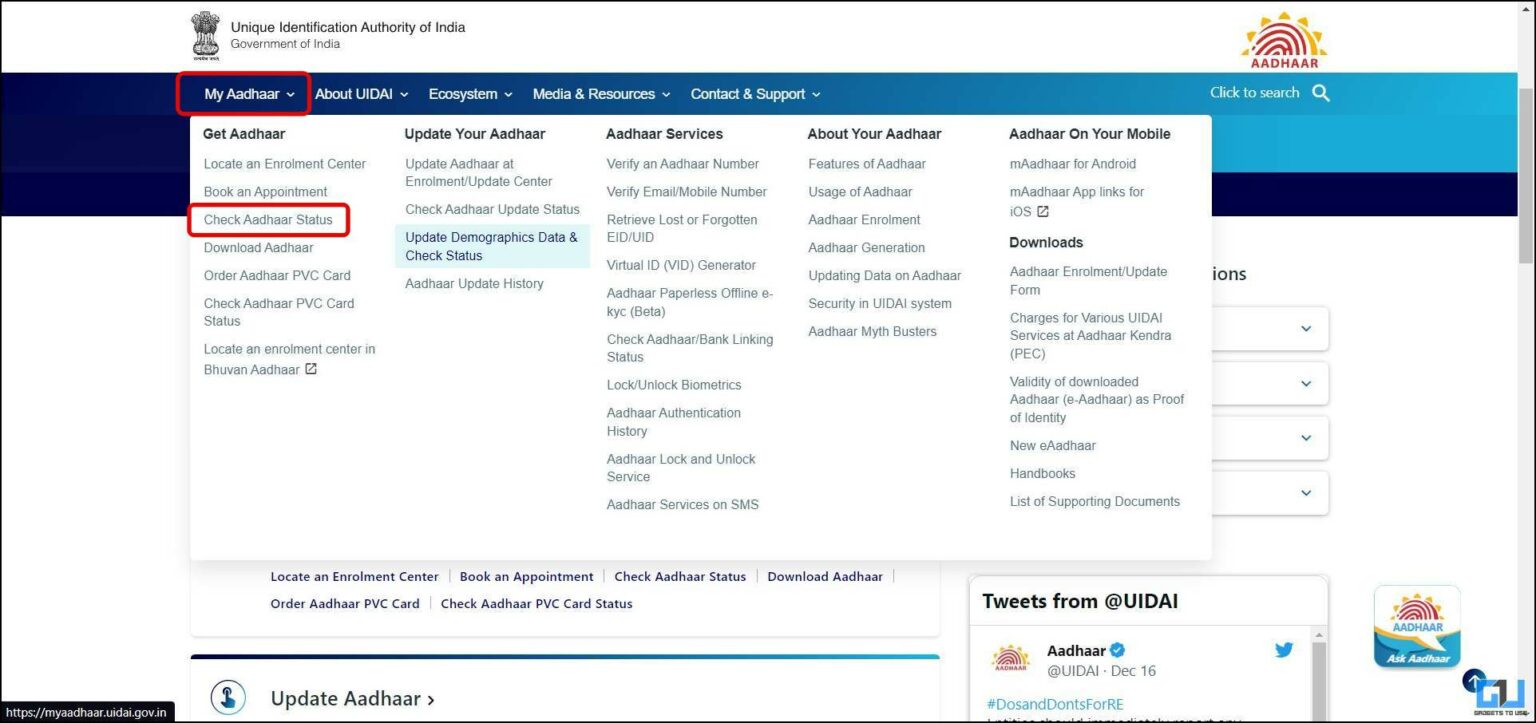This screenshot has height=723, width=1536.
Task: Open Check Aadhaar Status link
Action: pyautogui.click(x=267, y=219)
